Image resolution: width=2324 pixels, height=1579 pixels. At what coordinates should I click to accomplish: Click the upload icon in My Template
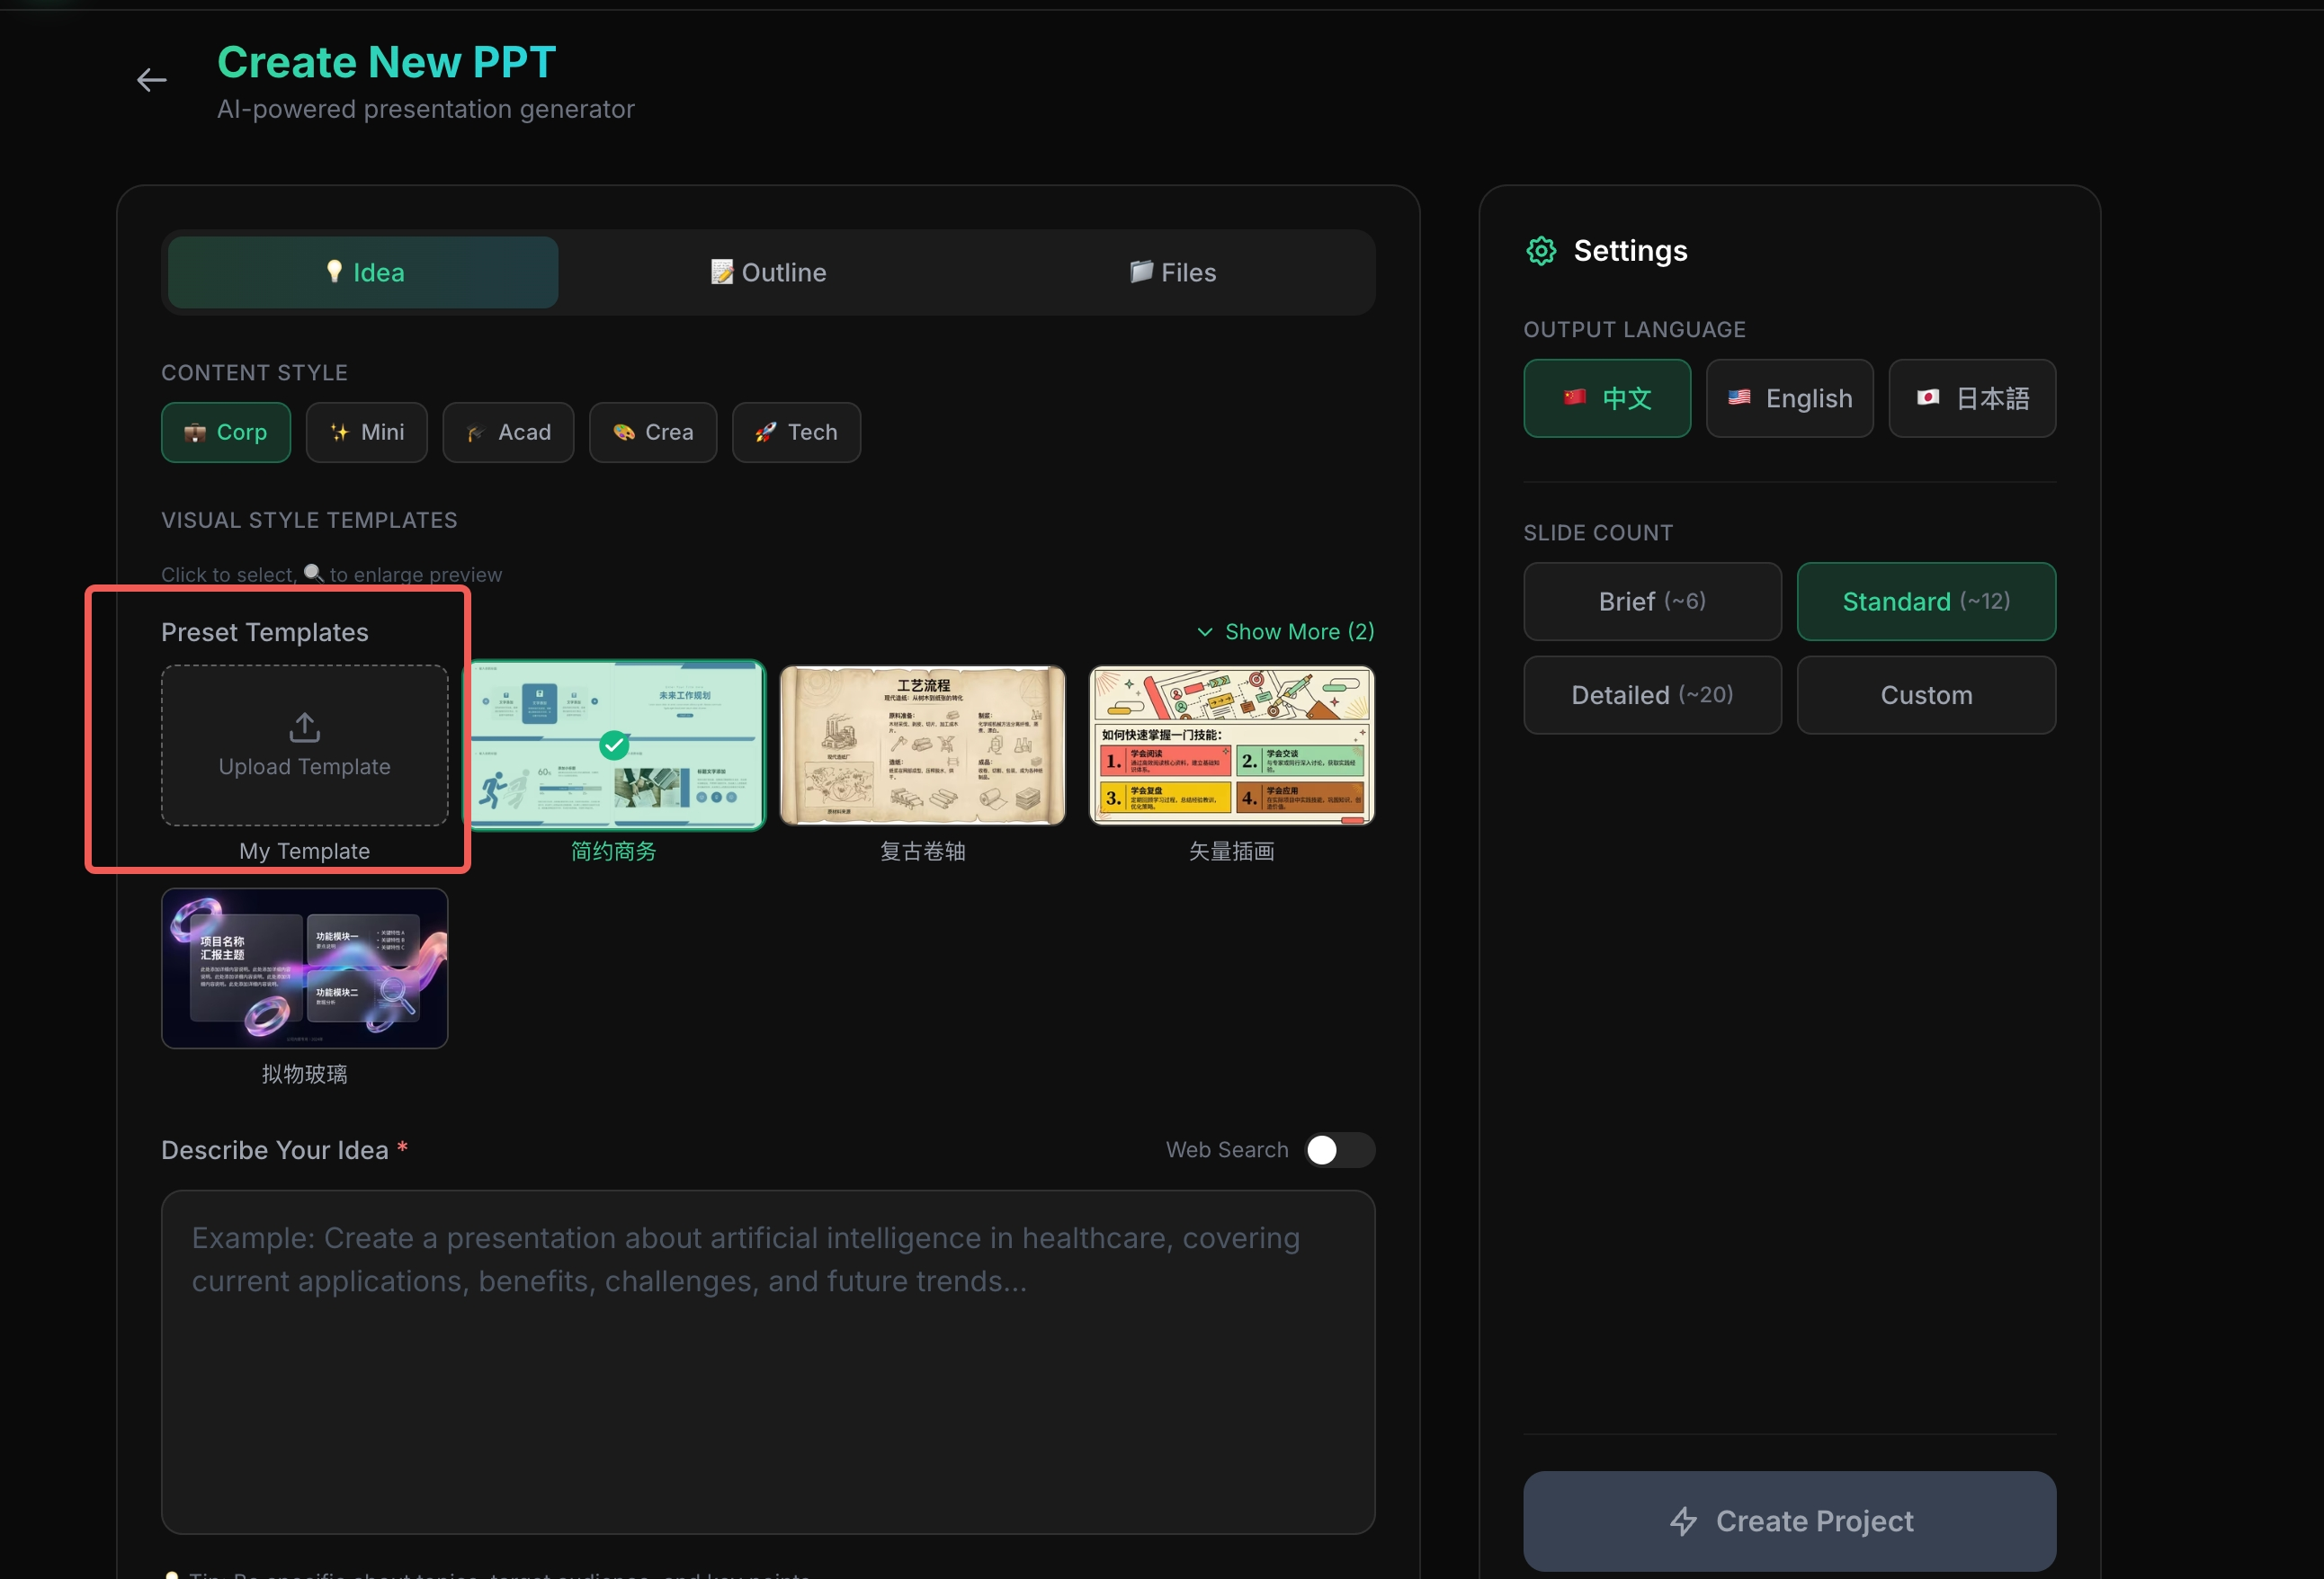[304, 727]
